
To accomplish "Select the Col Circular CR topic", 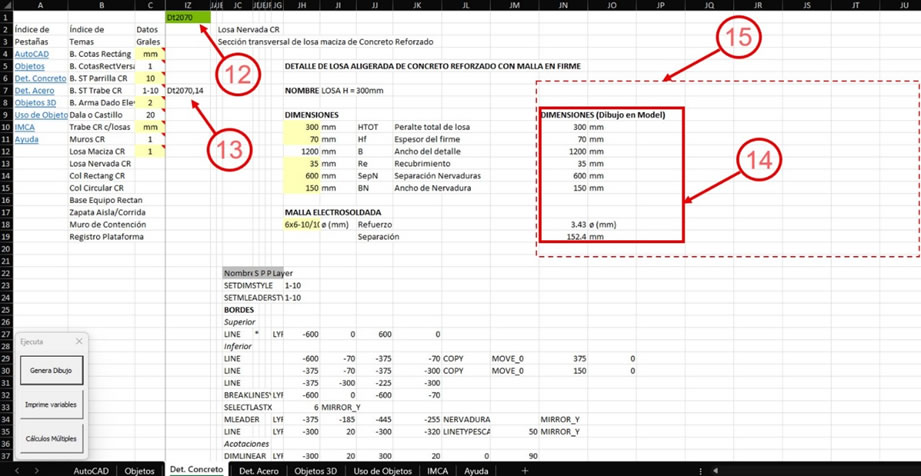I will (x=100, y=189).
